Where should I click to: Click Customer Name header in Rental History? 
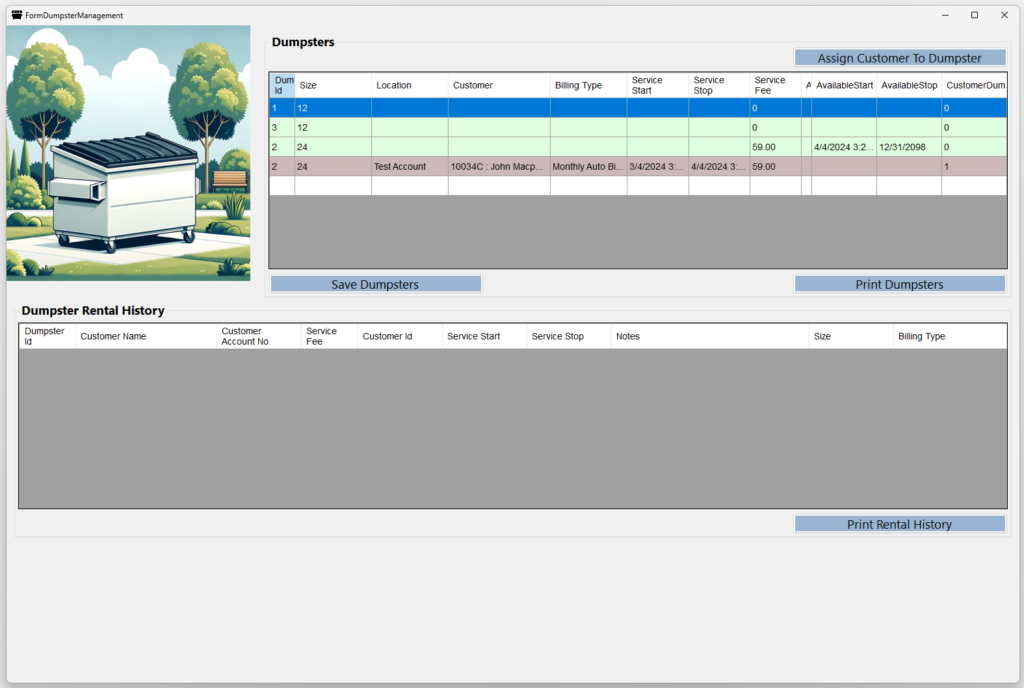[x=145, y=337]
